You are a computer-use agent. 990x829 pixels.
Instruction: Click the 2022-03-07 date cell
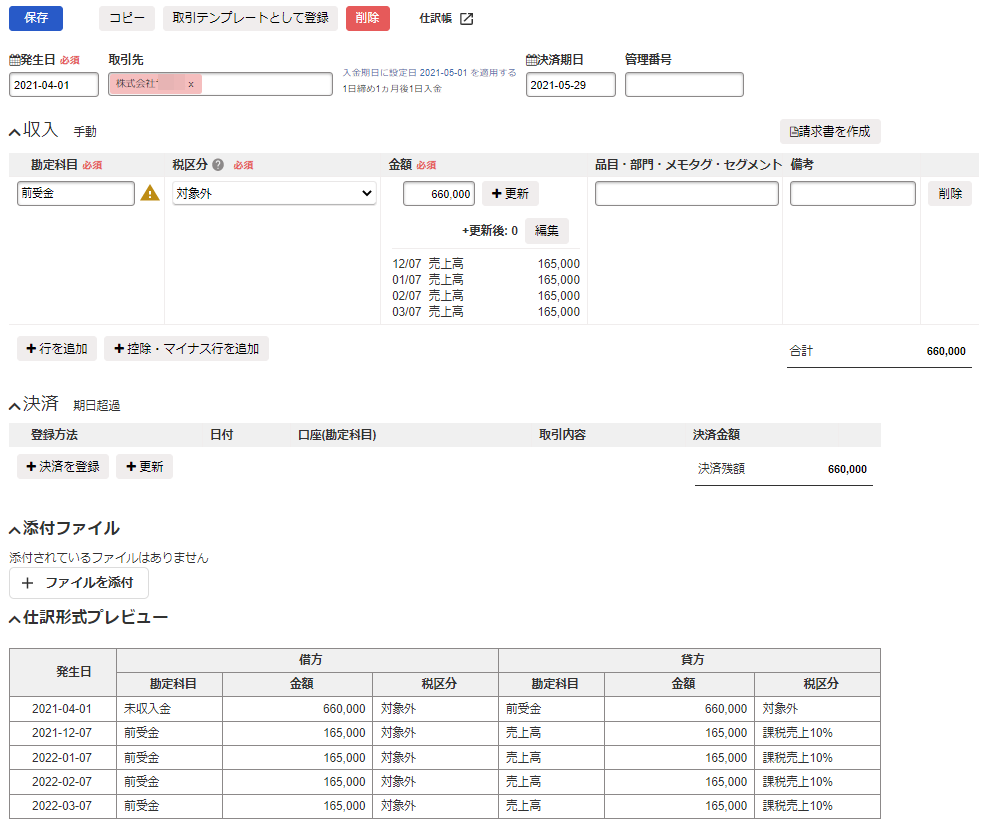point(62,806)
